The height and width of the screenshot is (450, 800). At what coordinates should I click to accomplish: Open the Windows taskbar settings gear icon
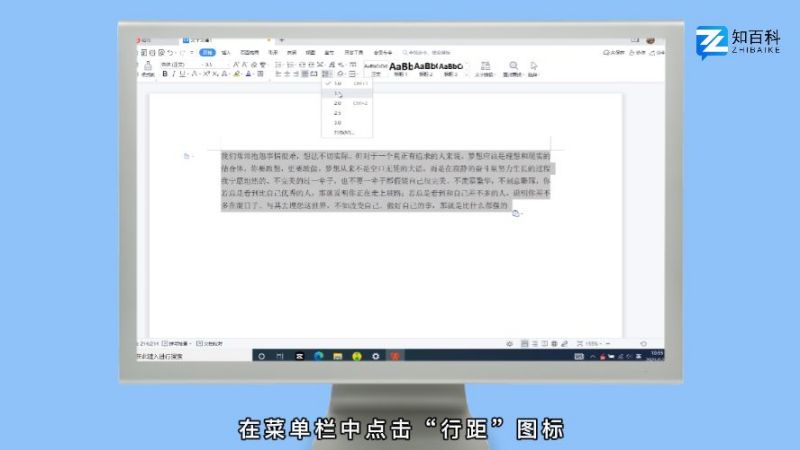click(x=375, y=355)
